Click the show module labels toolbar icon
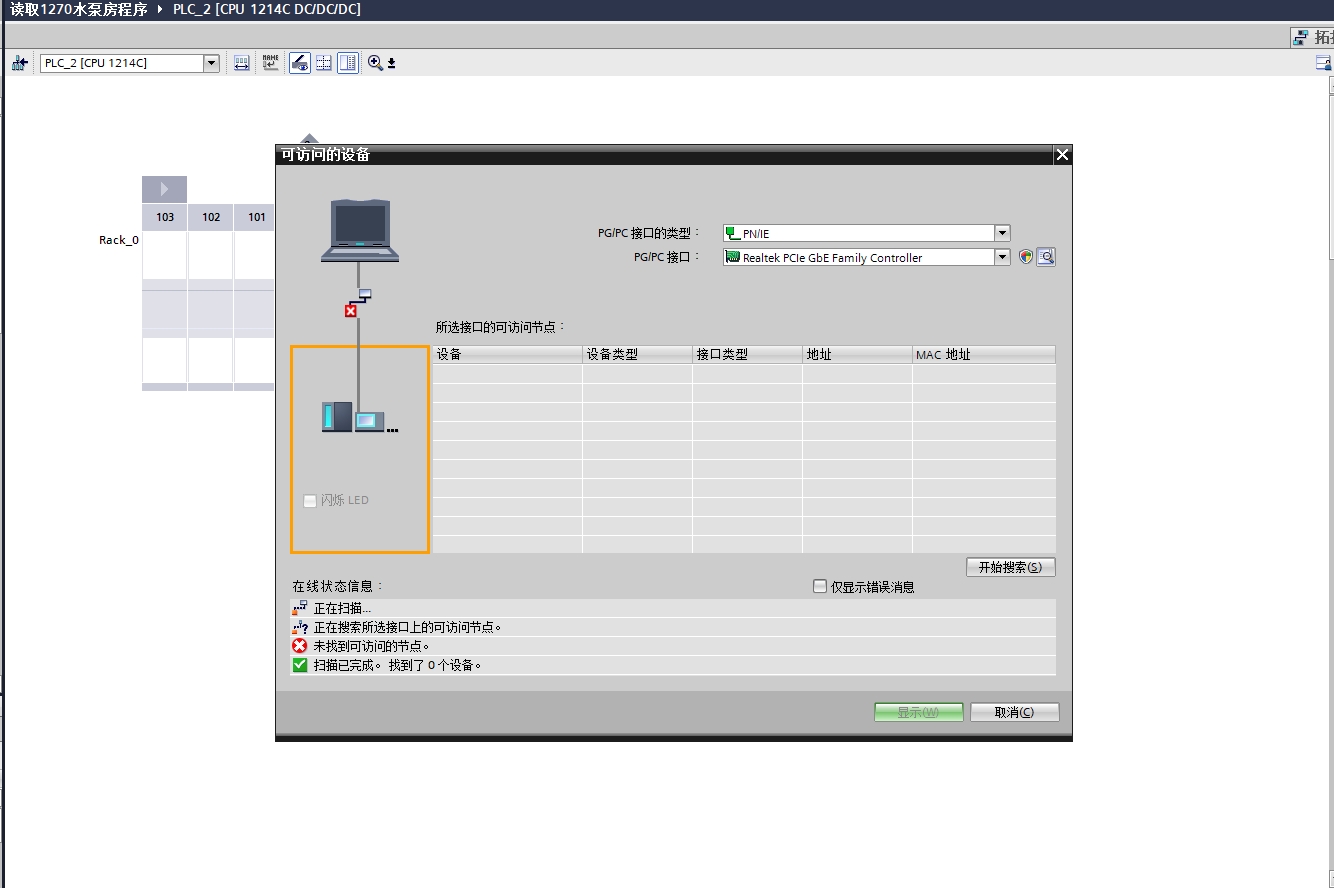 click(241, 63)
